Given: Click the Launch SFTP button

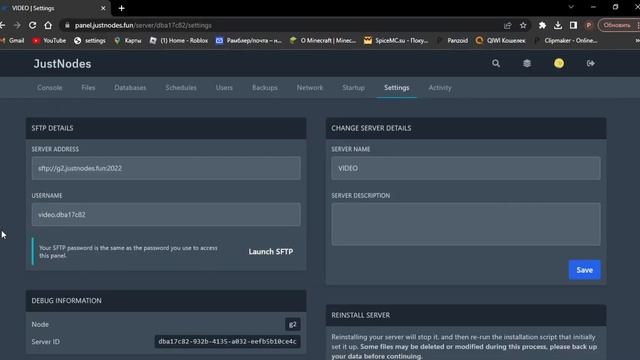Looking at the screenshot, I should [x=271, y=252].
